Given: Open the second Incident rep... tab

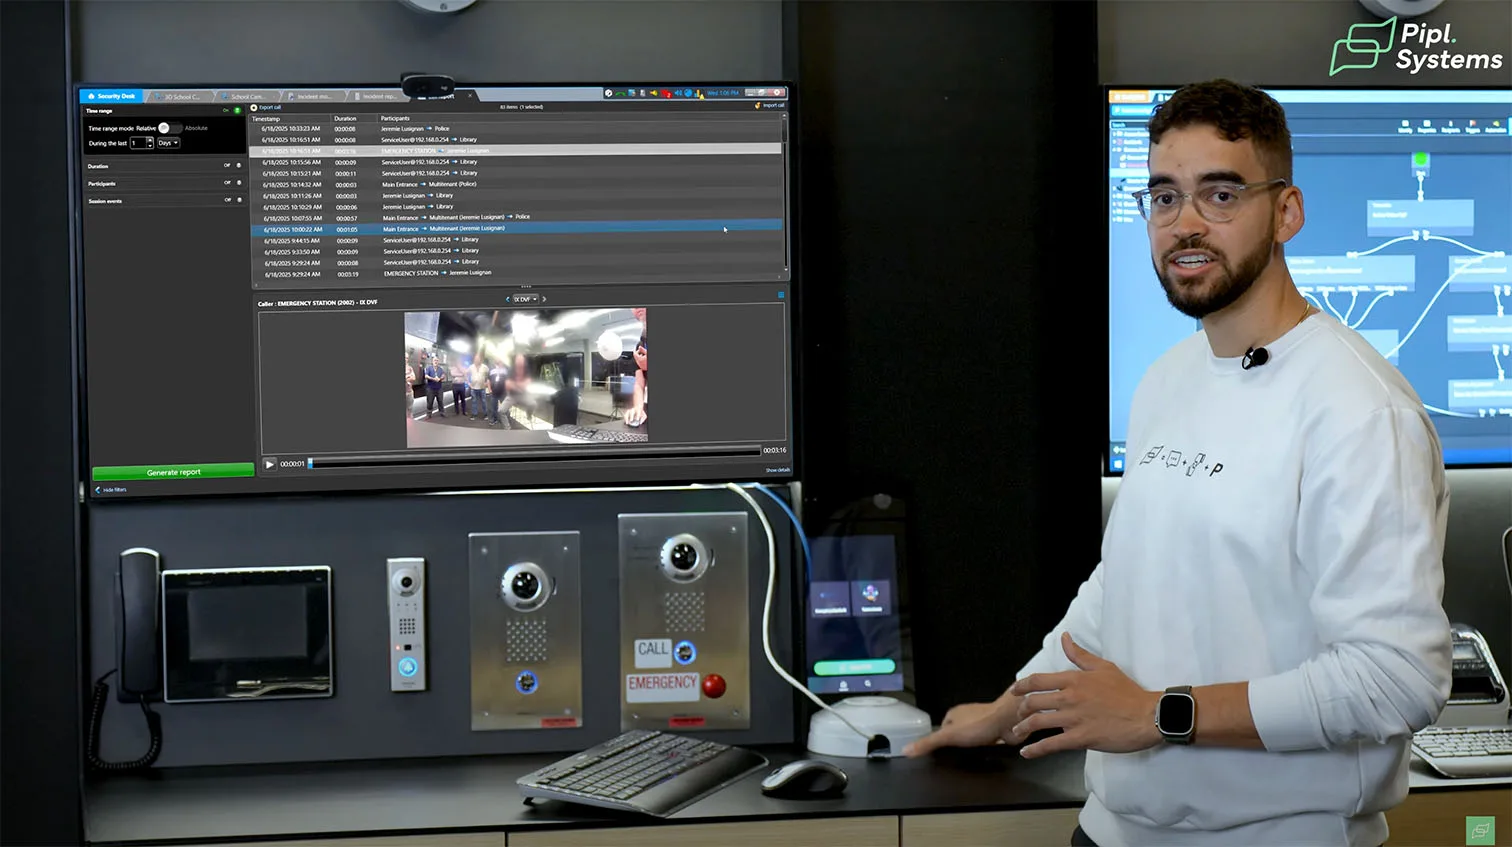Looking at the screenshot, I should pyautogui.click(x=378, y=97).
